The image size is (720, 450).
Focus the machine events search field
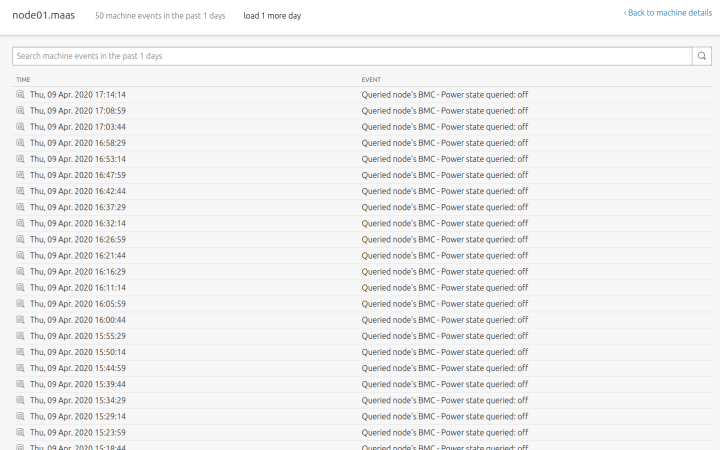pos(352,56)
